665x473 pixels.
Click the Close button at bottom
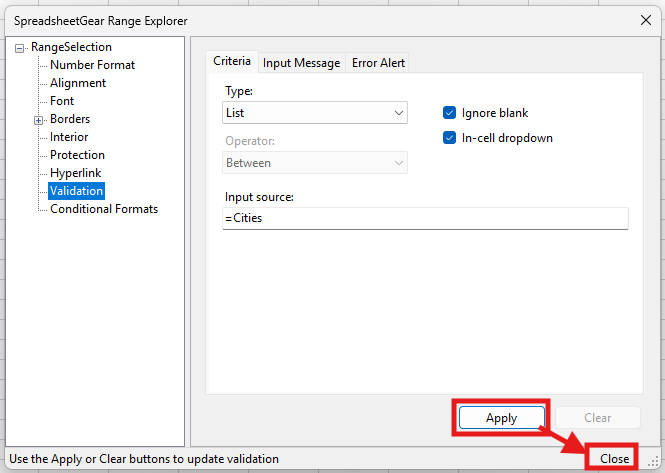tap(614, 458)
